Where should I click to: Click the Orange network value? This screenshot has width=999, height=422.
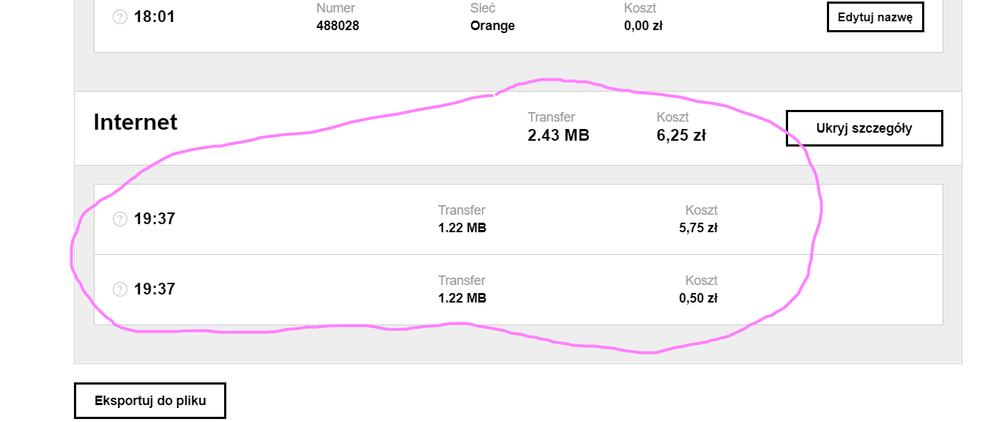tap(492, 25)
